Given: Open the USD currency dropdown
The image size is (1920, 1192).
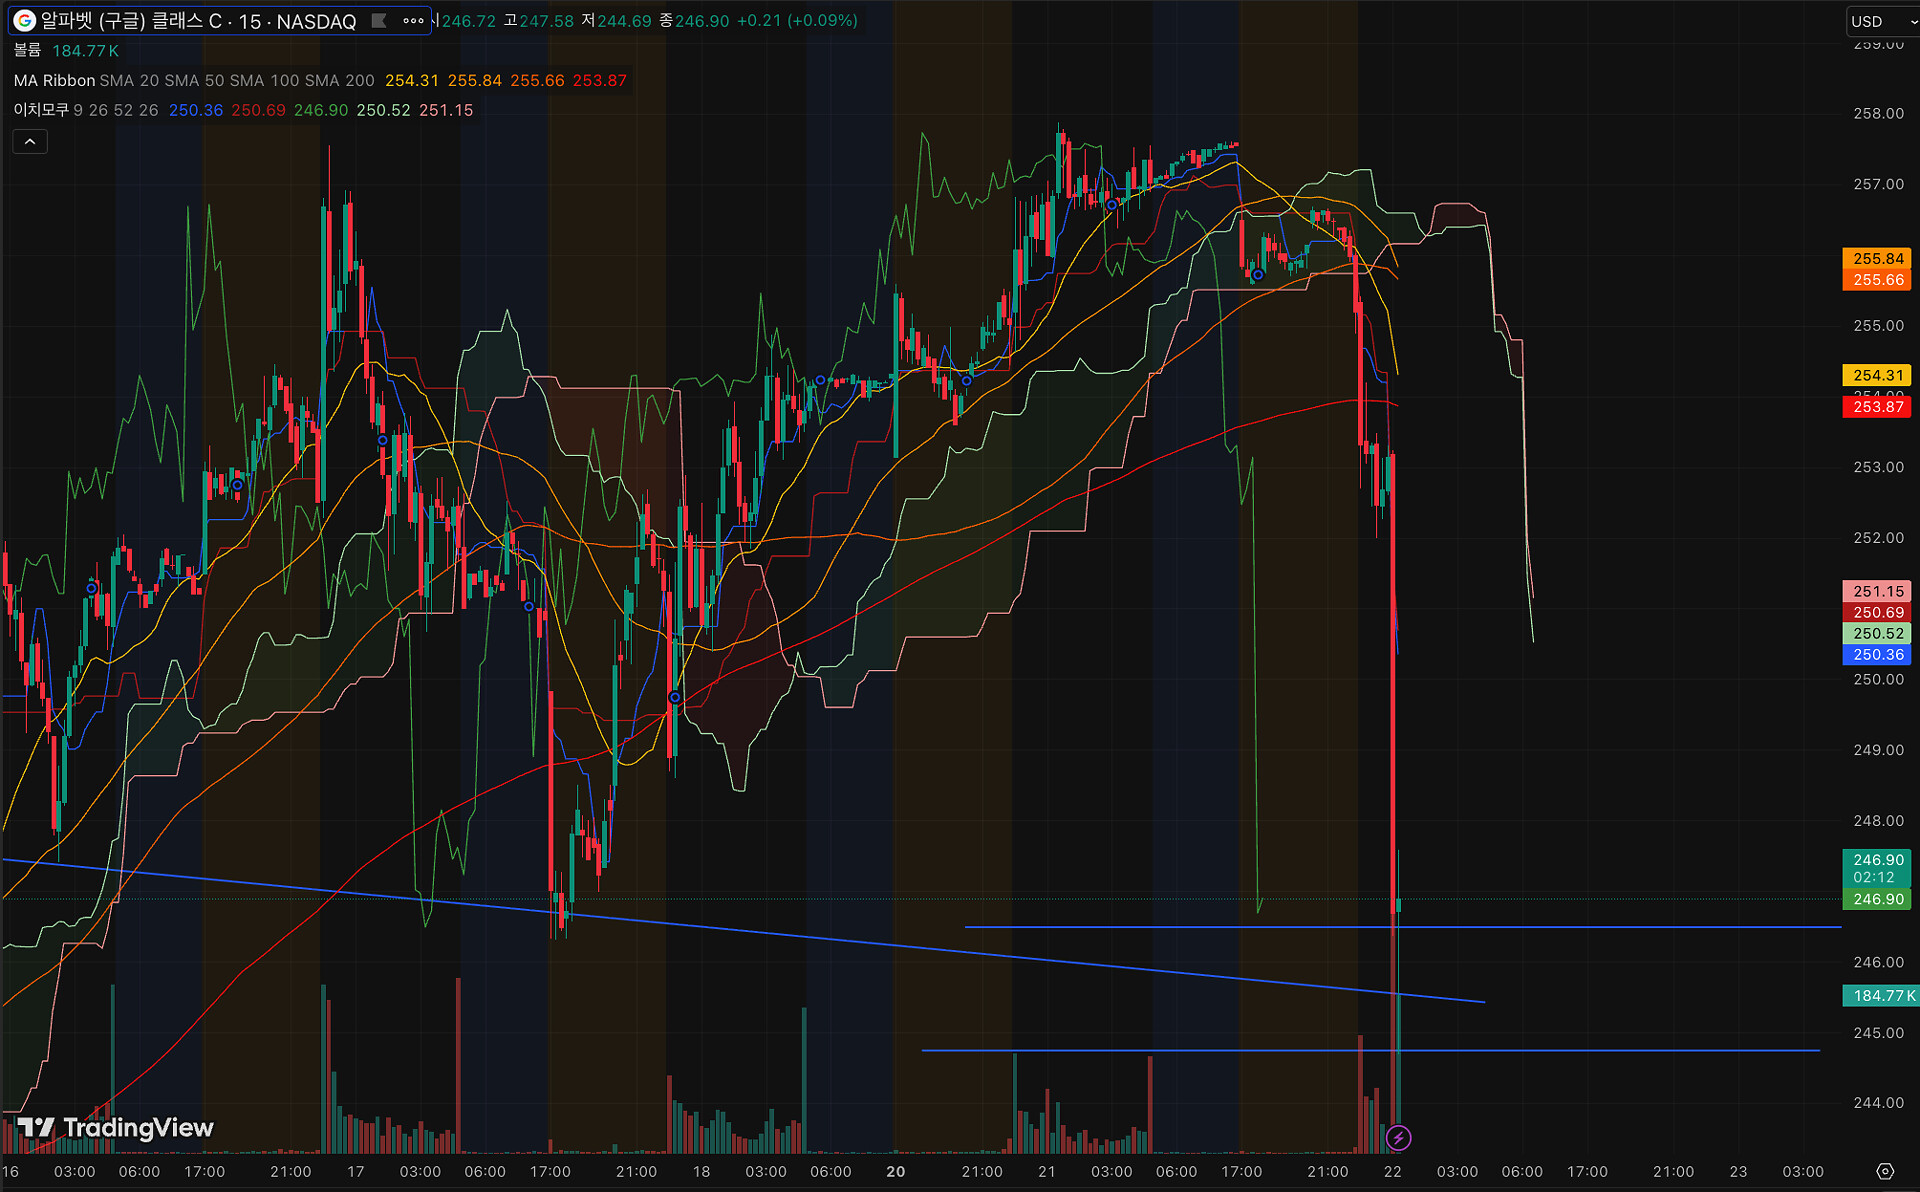Looking at the screenshot, I should coord(1878,21).
